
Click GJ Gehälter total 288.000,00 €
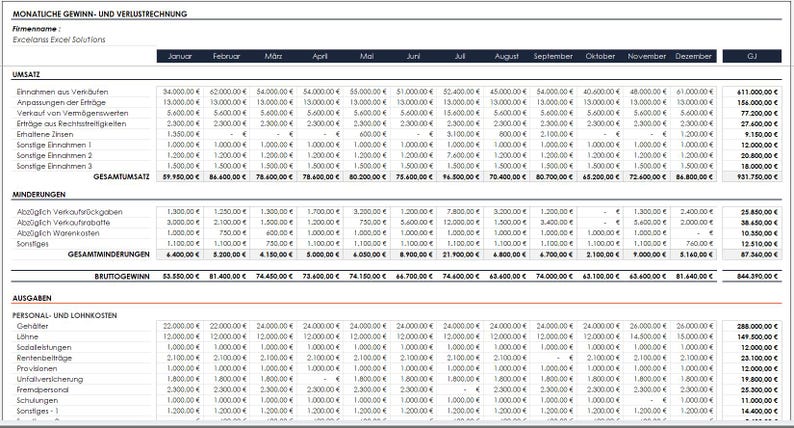[752, 327]
